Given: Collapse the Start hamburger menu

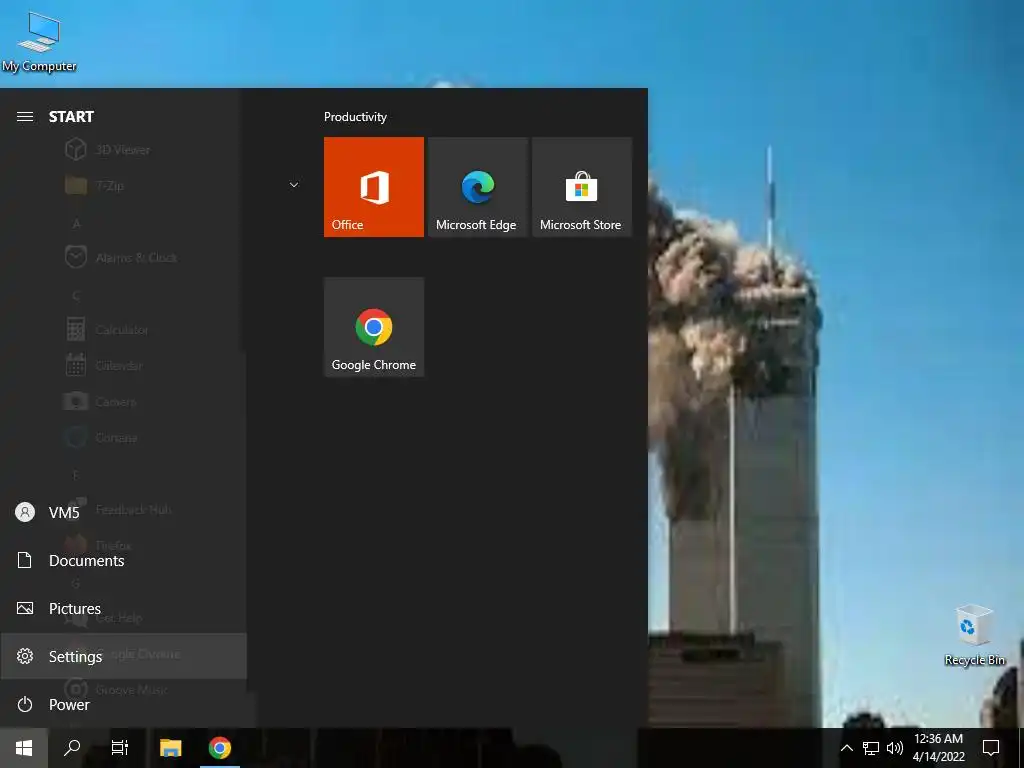Looking at the screenshot, I should coord(25,117).
